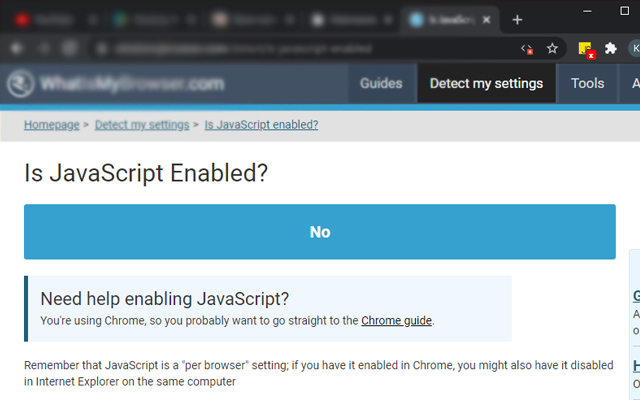Open the Is JavaScript enabled? breadcrumb link
Image resolution: width=640 pixels, height=400 pixels.
point(261,125)
